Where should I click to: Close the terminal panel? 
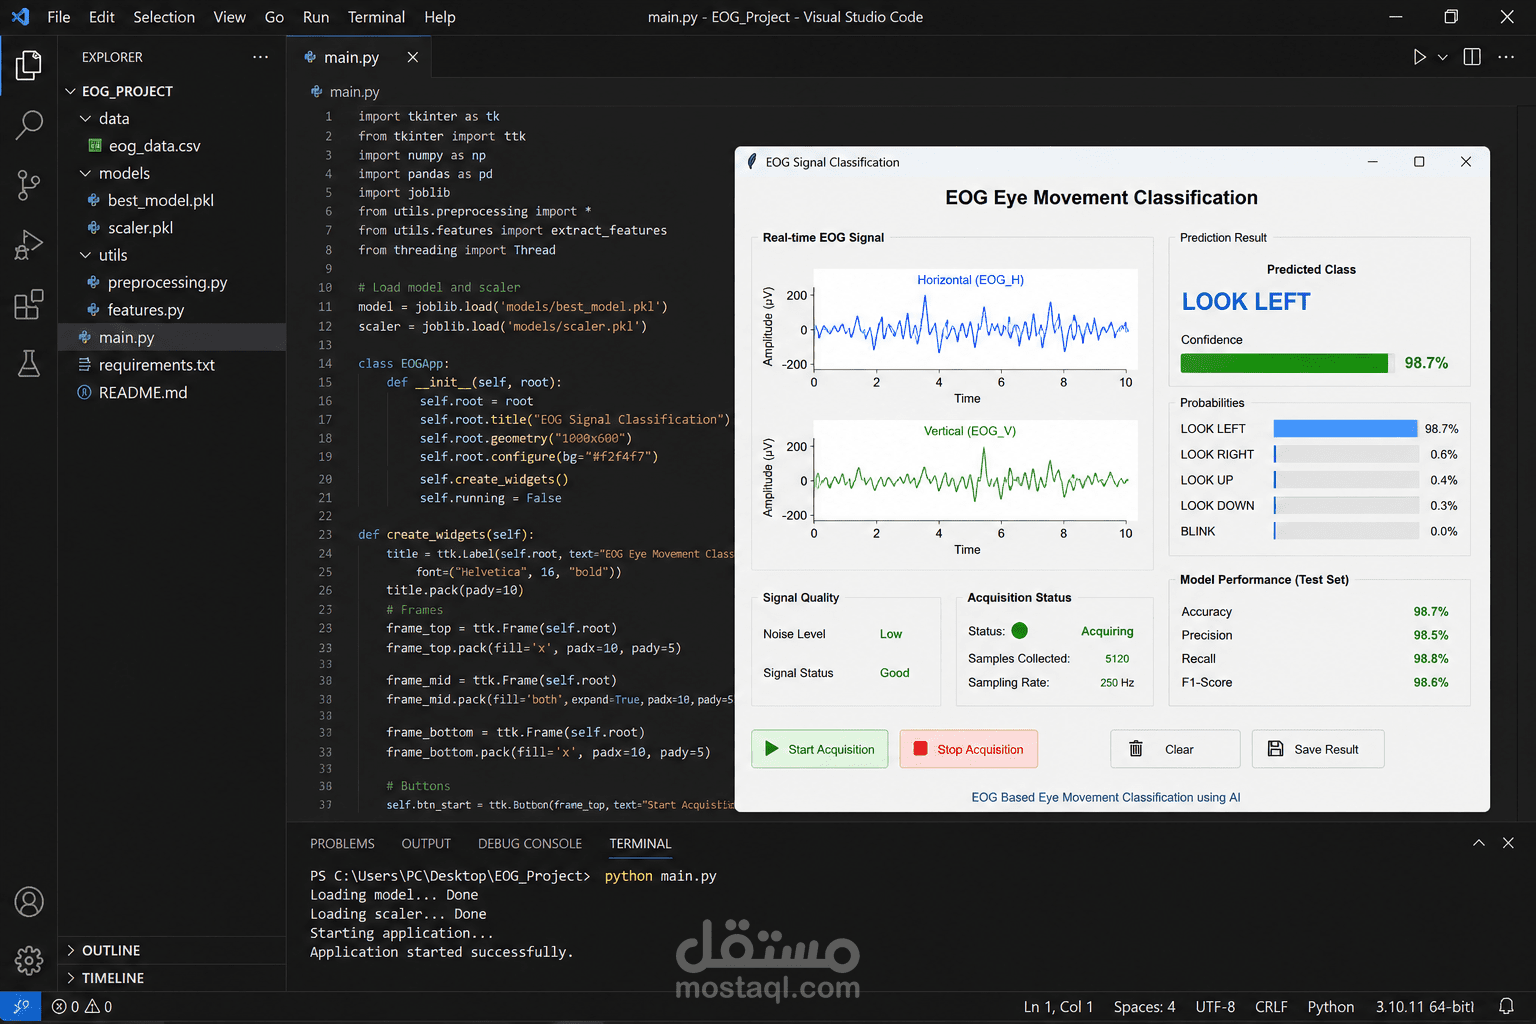click(1508, 843)
